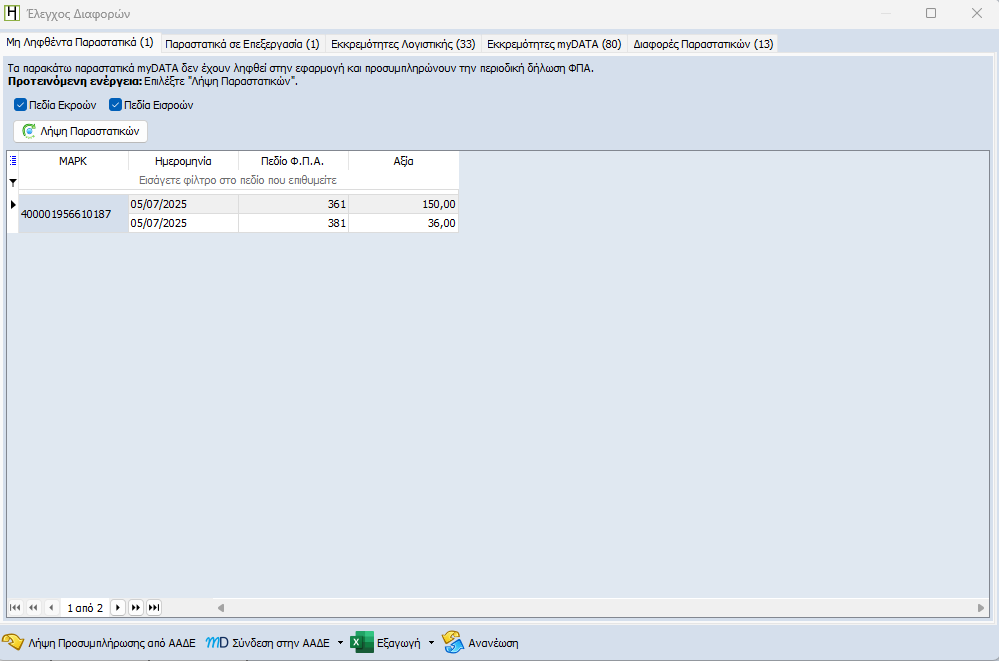The image size is (999, 661).
Task: Click the Excel Εξαγωγή icon
Action: [x=362, y=642]
